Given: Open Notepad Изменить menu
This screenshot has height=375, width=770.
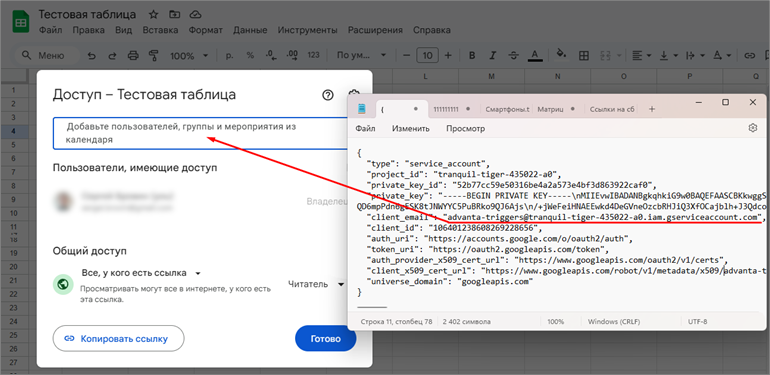Looking at the screenshot, I should (x=411, y=129).
